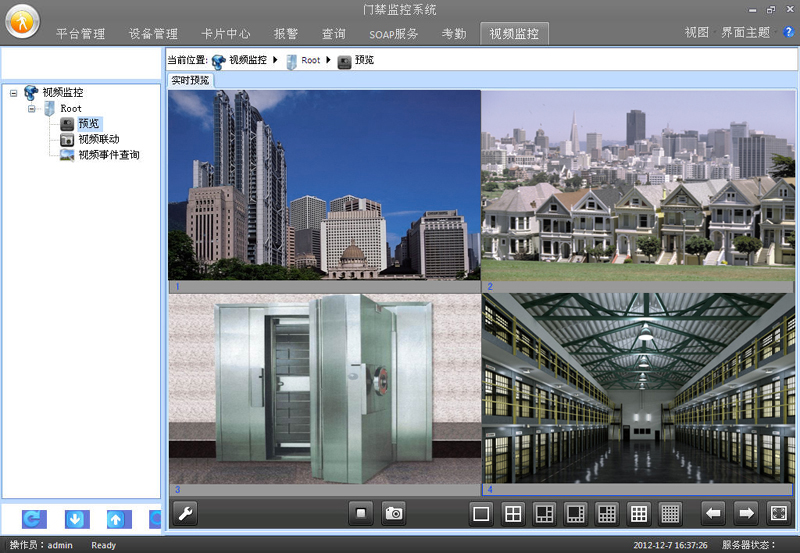This screenshot has height=553, width=800.
Task: Select 视频联动 in the tree
Action: 98,139
